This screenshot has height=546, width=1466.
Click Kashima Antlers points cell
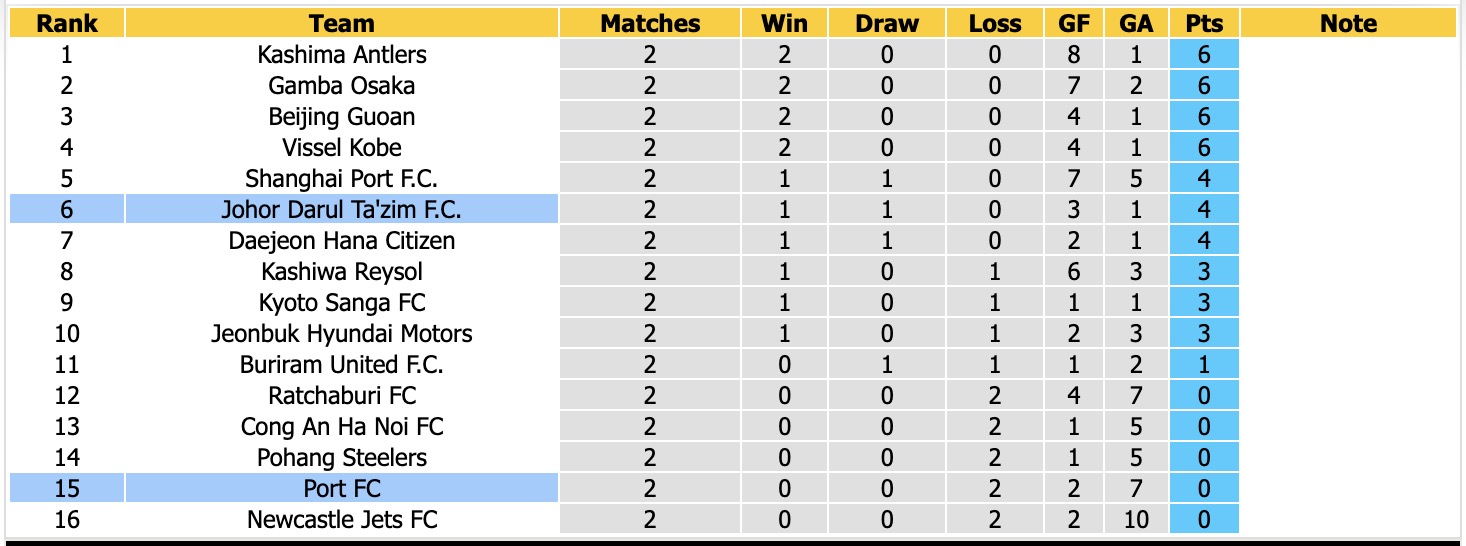coord(1204,54)
